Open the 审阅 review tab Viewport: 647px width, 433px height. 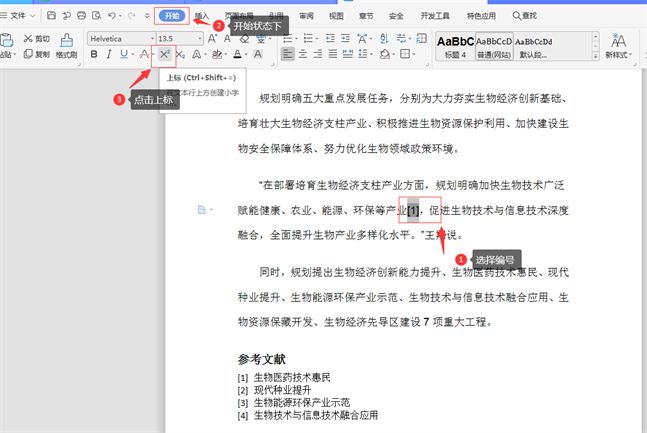[306, 16]
